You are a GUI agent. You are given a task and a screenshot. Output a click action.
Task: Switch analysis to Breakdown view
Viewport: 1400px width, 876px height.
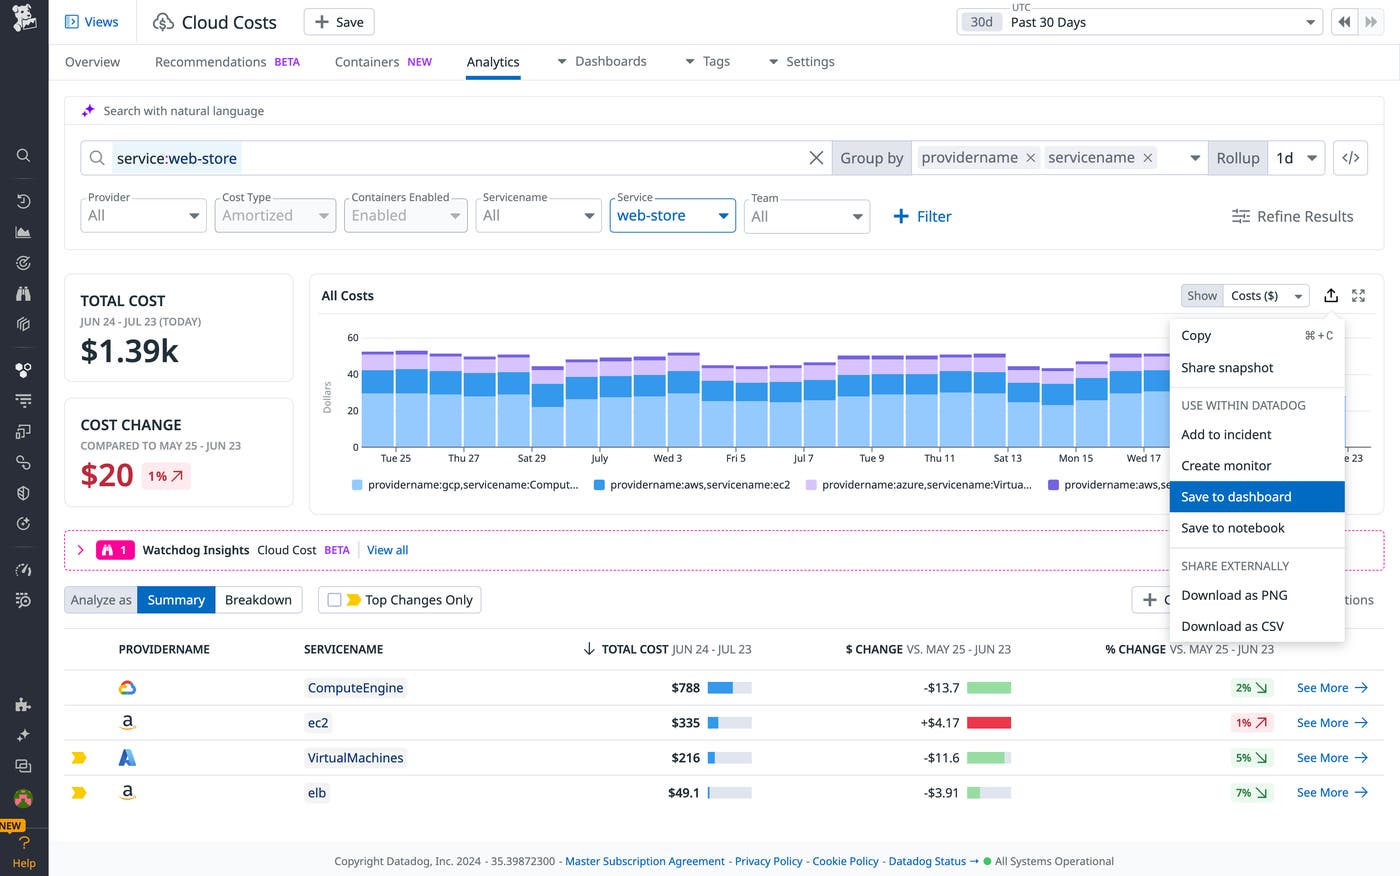point(258,600)
